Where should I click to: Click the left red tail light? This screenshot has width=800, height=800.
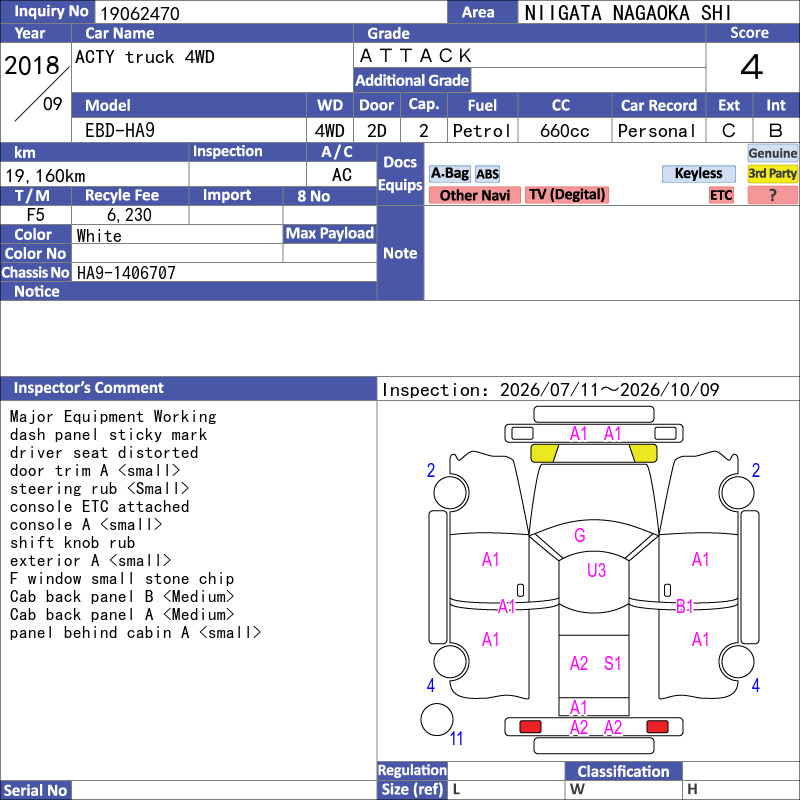530,727
